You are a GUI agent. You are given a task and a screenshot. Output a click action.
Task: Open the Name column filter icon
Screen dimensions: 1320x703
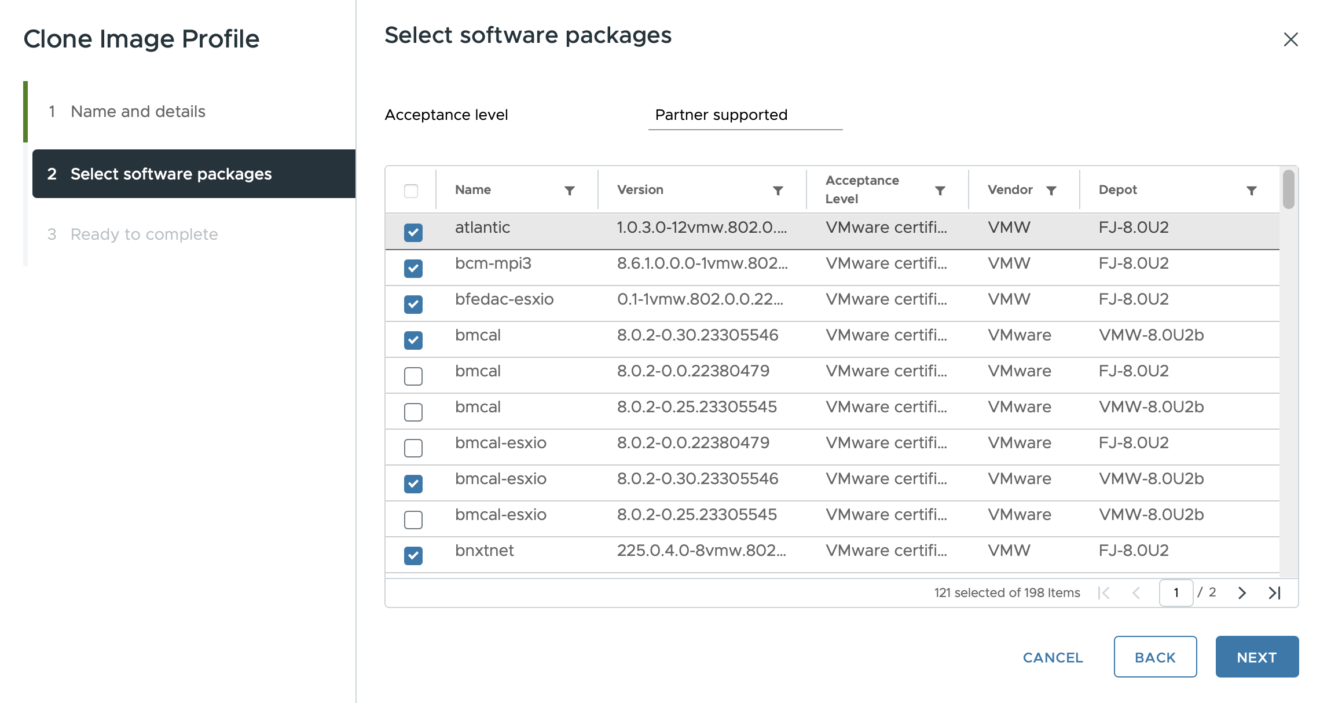[x=569, y=190]
